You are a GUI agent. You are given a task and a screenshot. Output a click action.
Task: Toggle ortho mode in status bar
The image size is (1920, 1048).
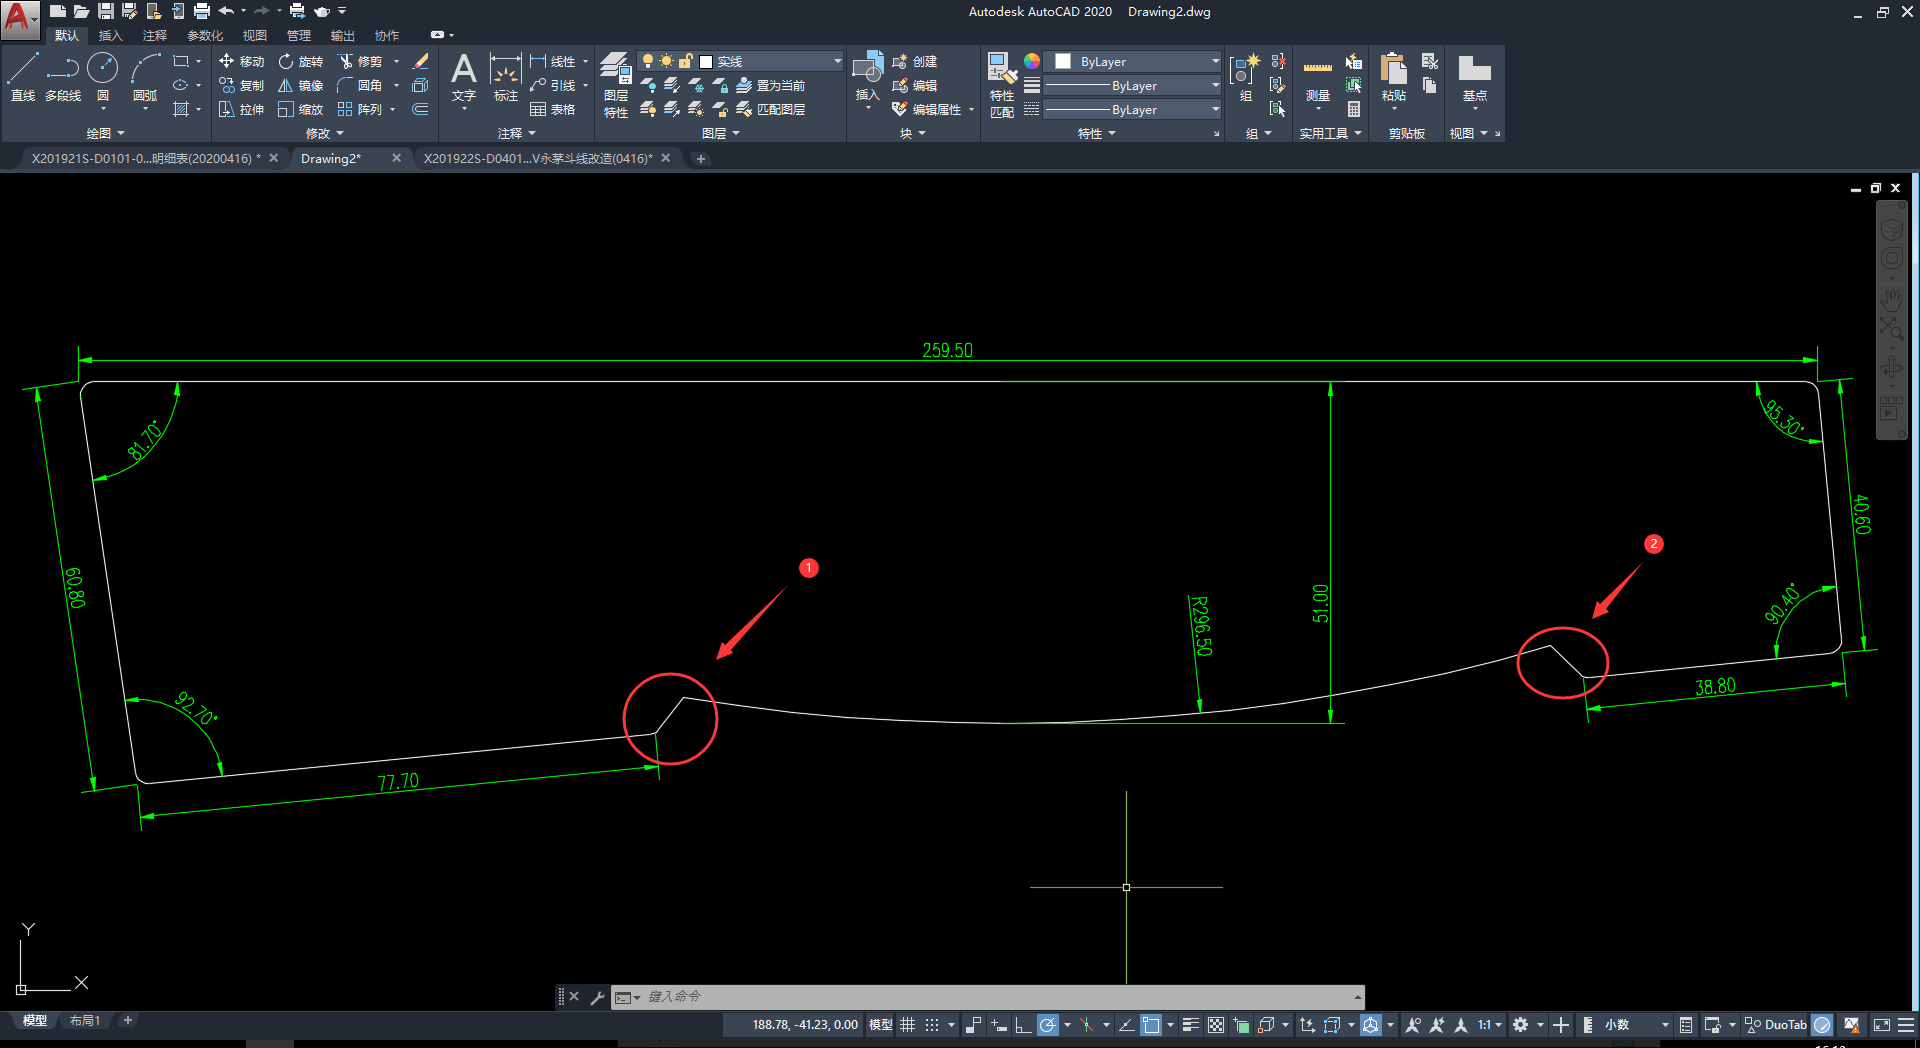tap(1023, 1024)
